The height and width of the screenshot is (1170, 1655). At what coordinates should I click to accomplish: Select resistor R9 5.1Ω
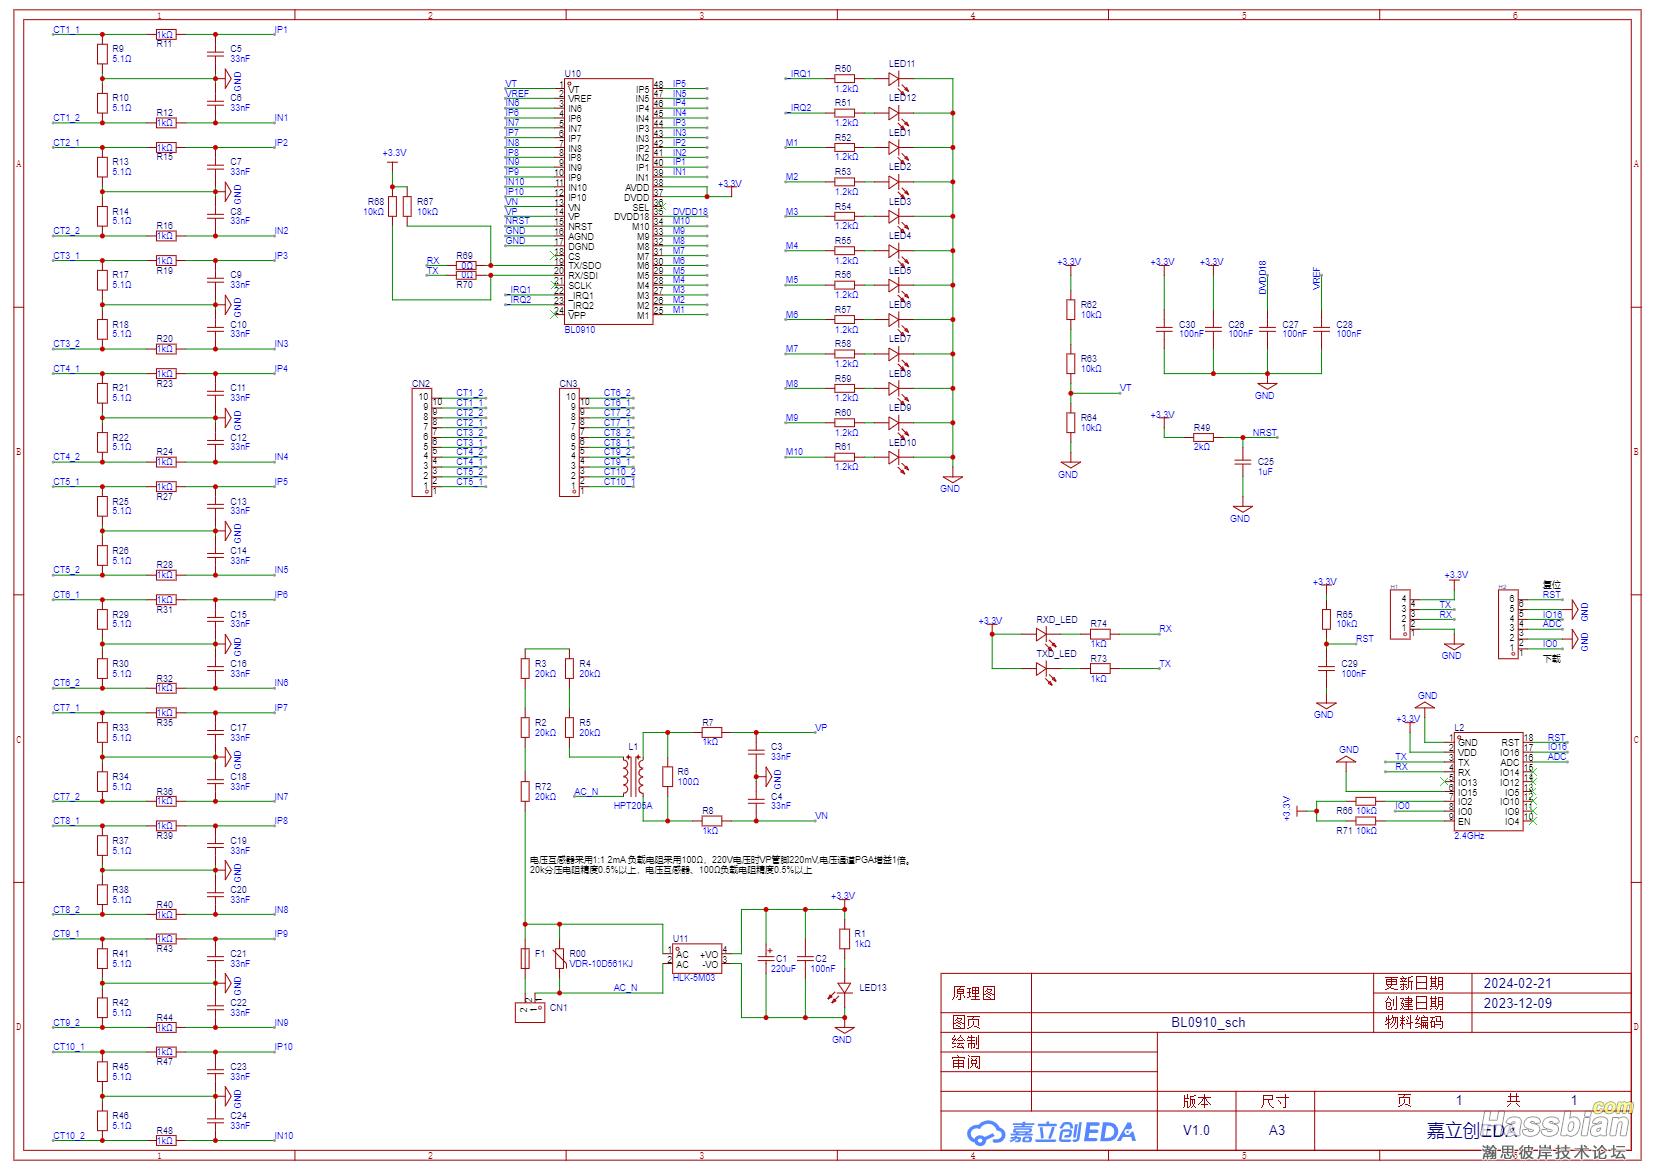tap(102, 54)
